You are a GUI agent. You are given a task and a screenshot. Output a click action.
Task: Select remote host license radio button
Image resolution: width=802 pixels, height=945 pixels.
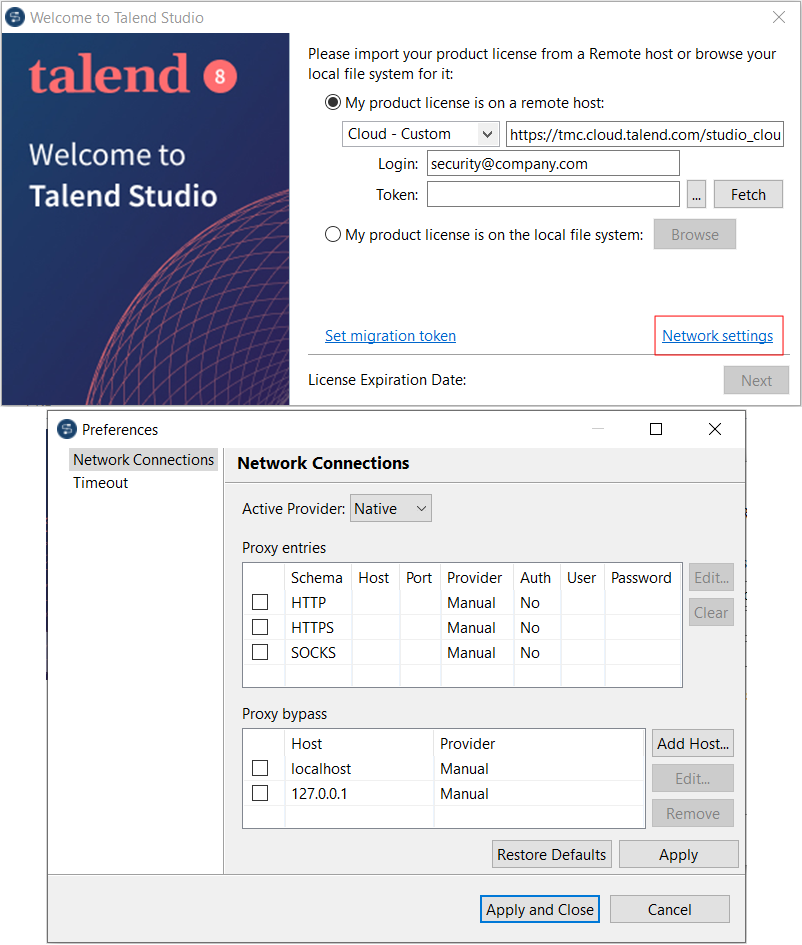click(333, 102)
